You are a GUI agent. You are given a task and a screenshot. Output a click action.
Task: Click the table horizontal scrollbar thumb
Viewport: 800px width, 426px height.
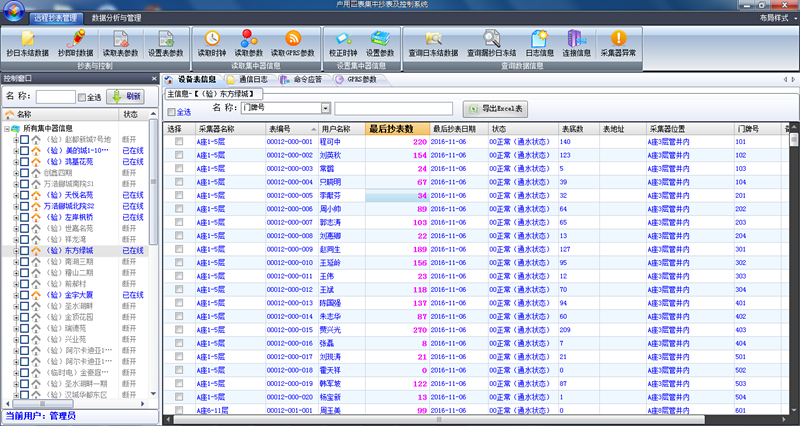coord(439,419)
